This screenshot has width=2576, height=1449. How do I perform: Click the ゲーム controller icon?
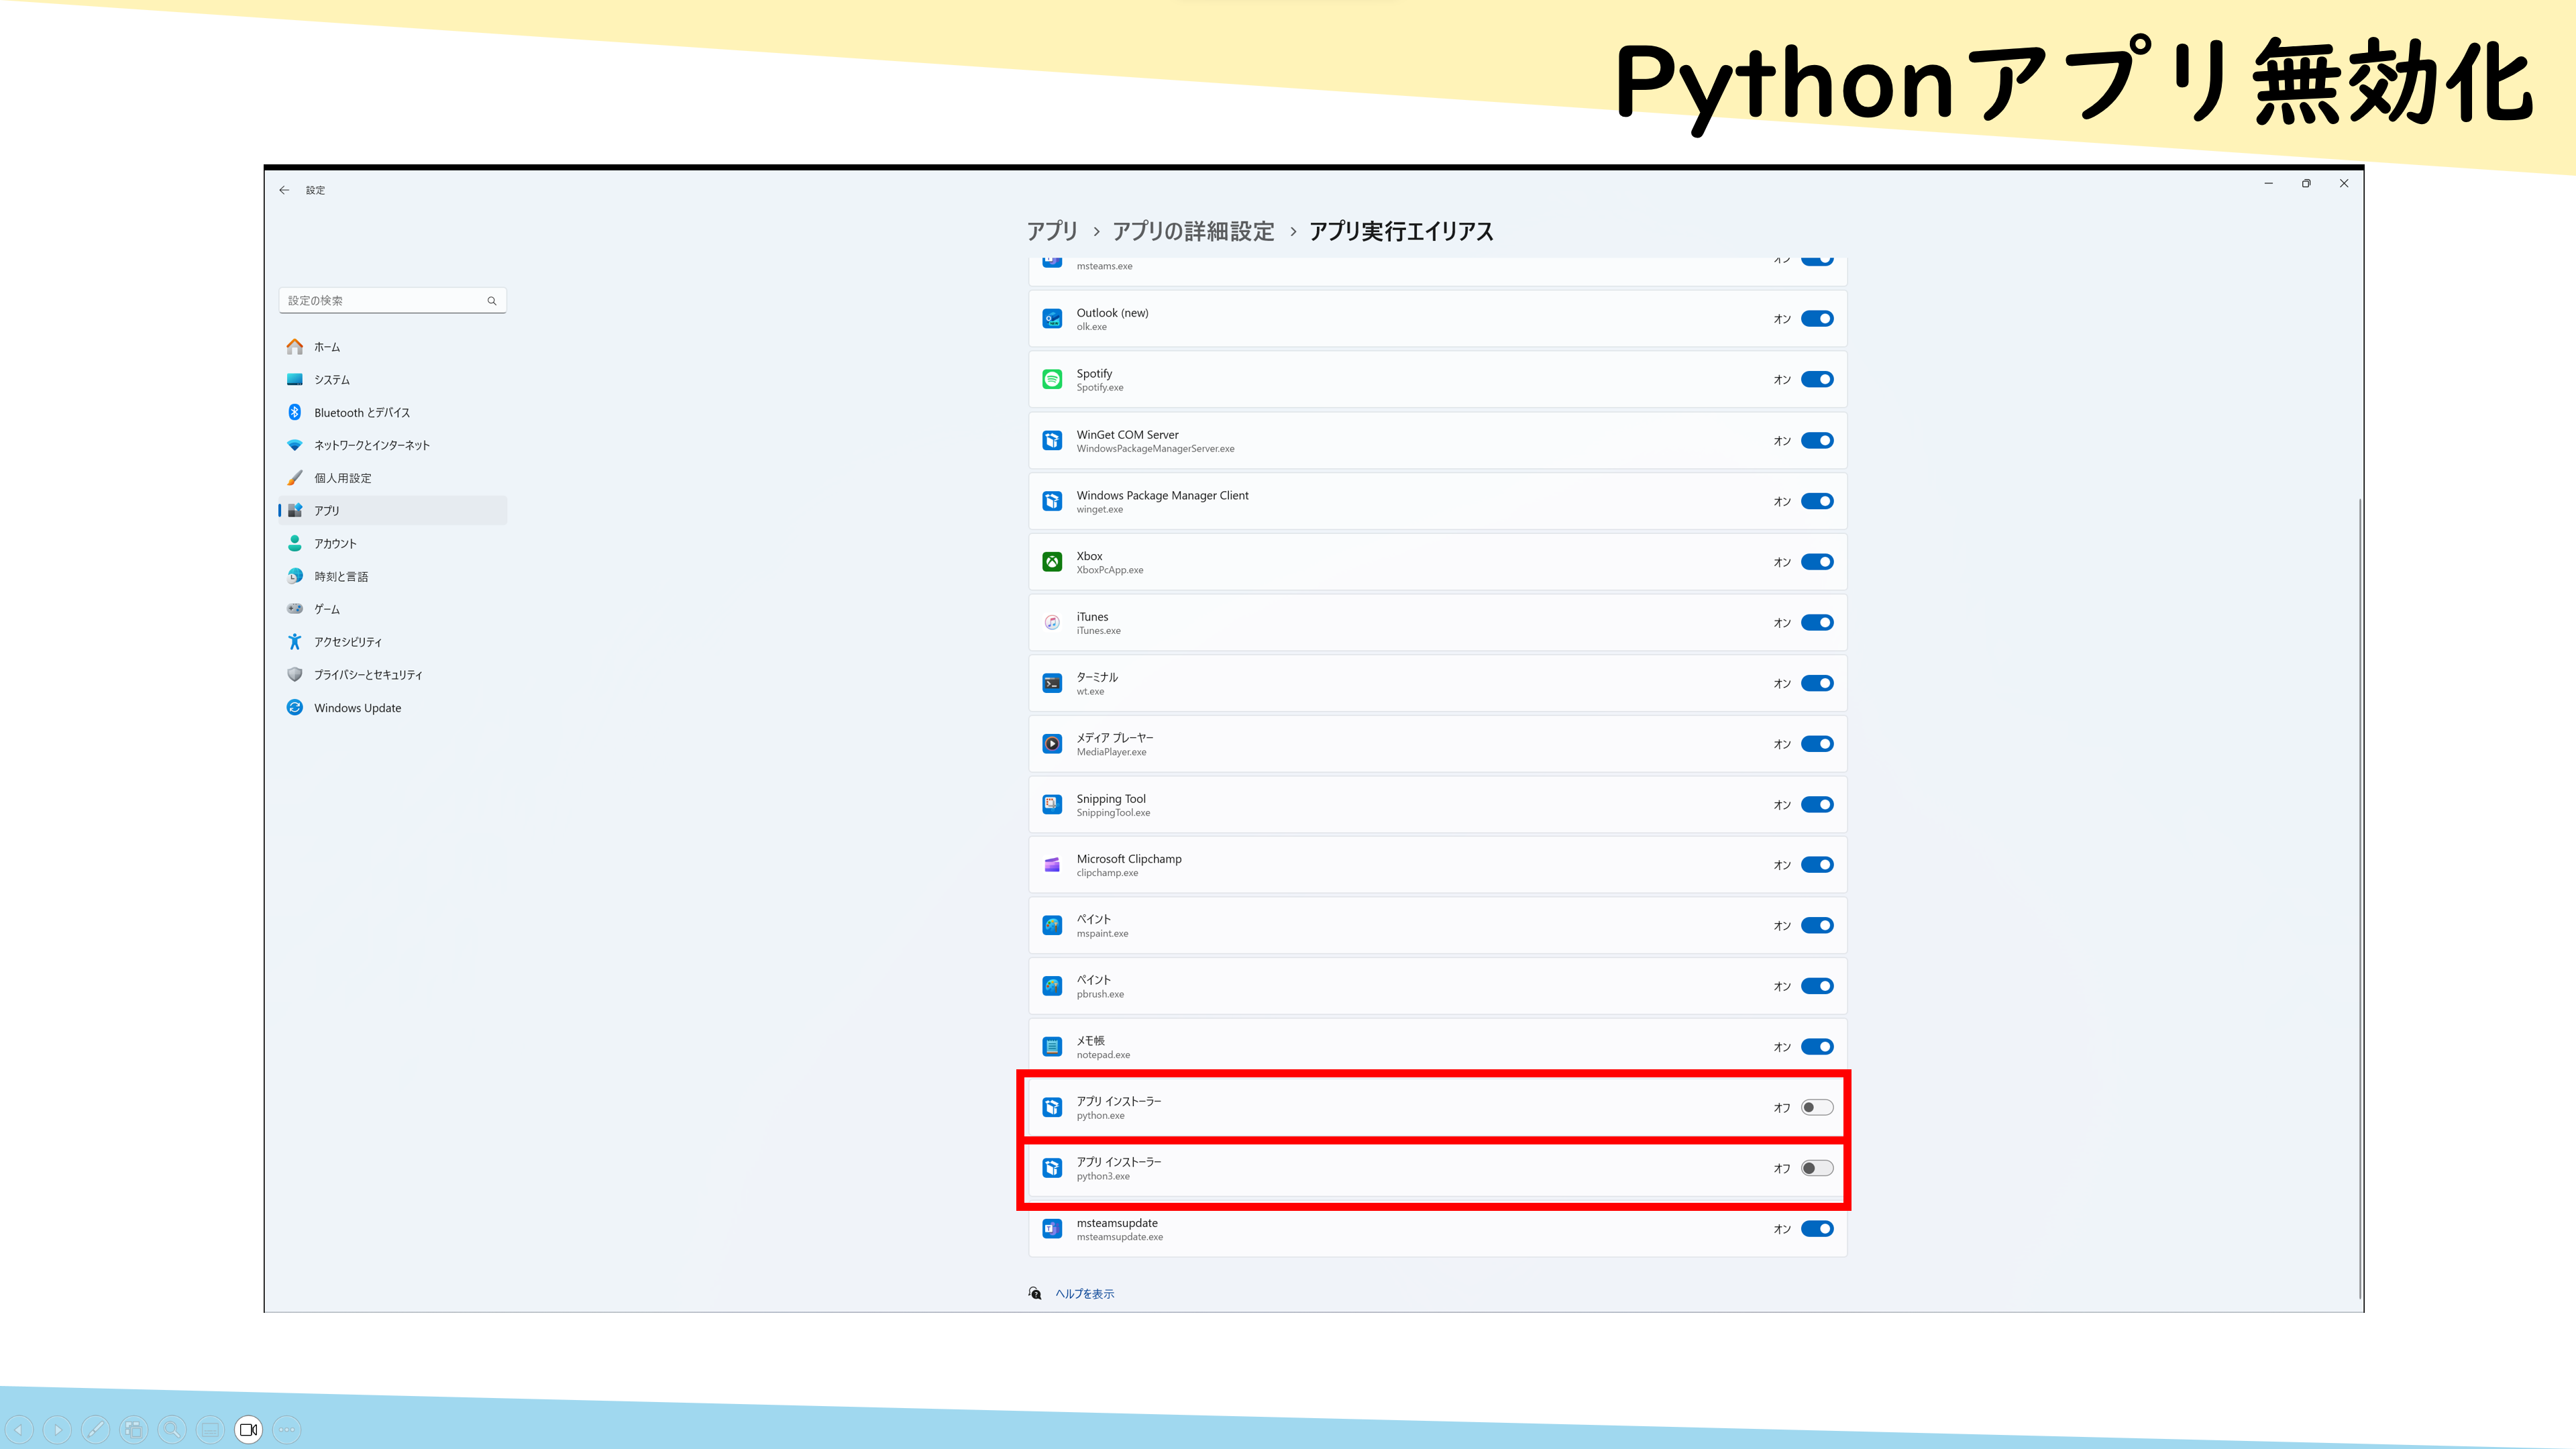tap(295, 609)
